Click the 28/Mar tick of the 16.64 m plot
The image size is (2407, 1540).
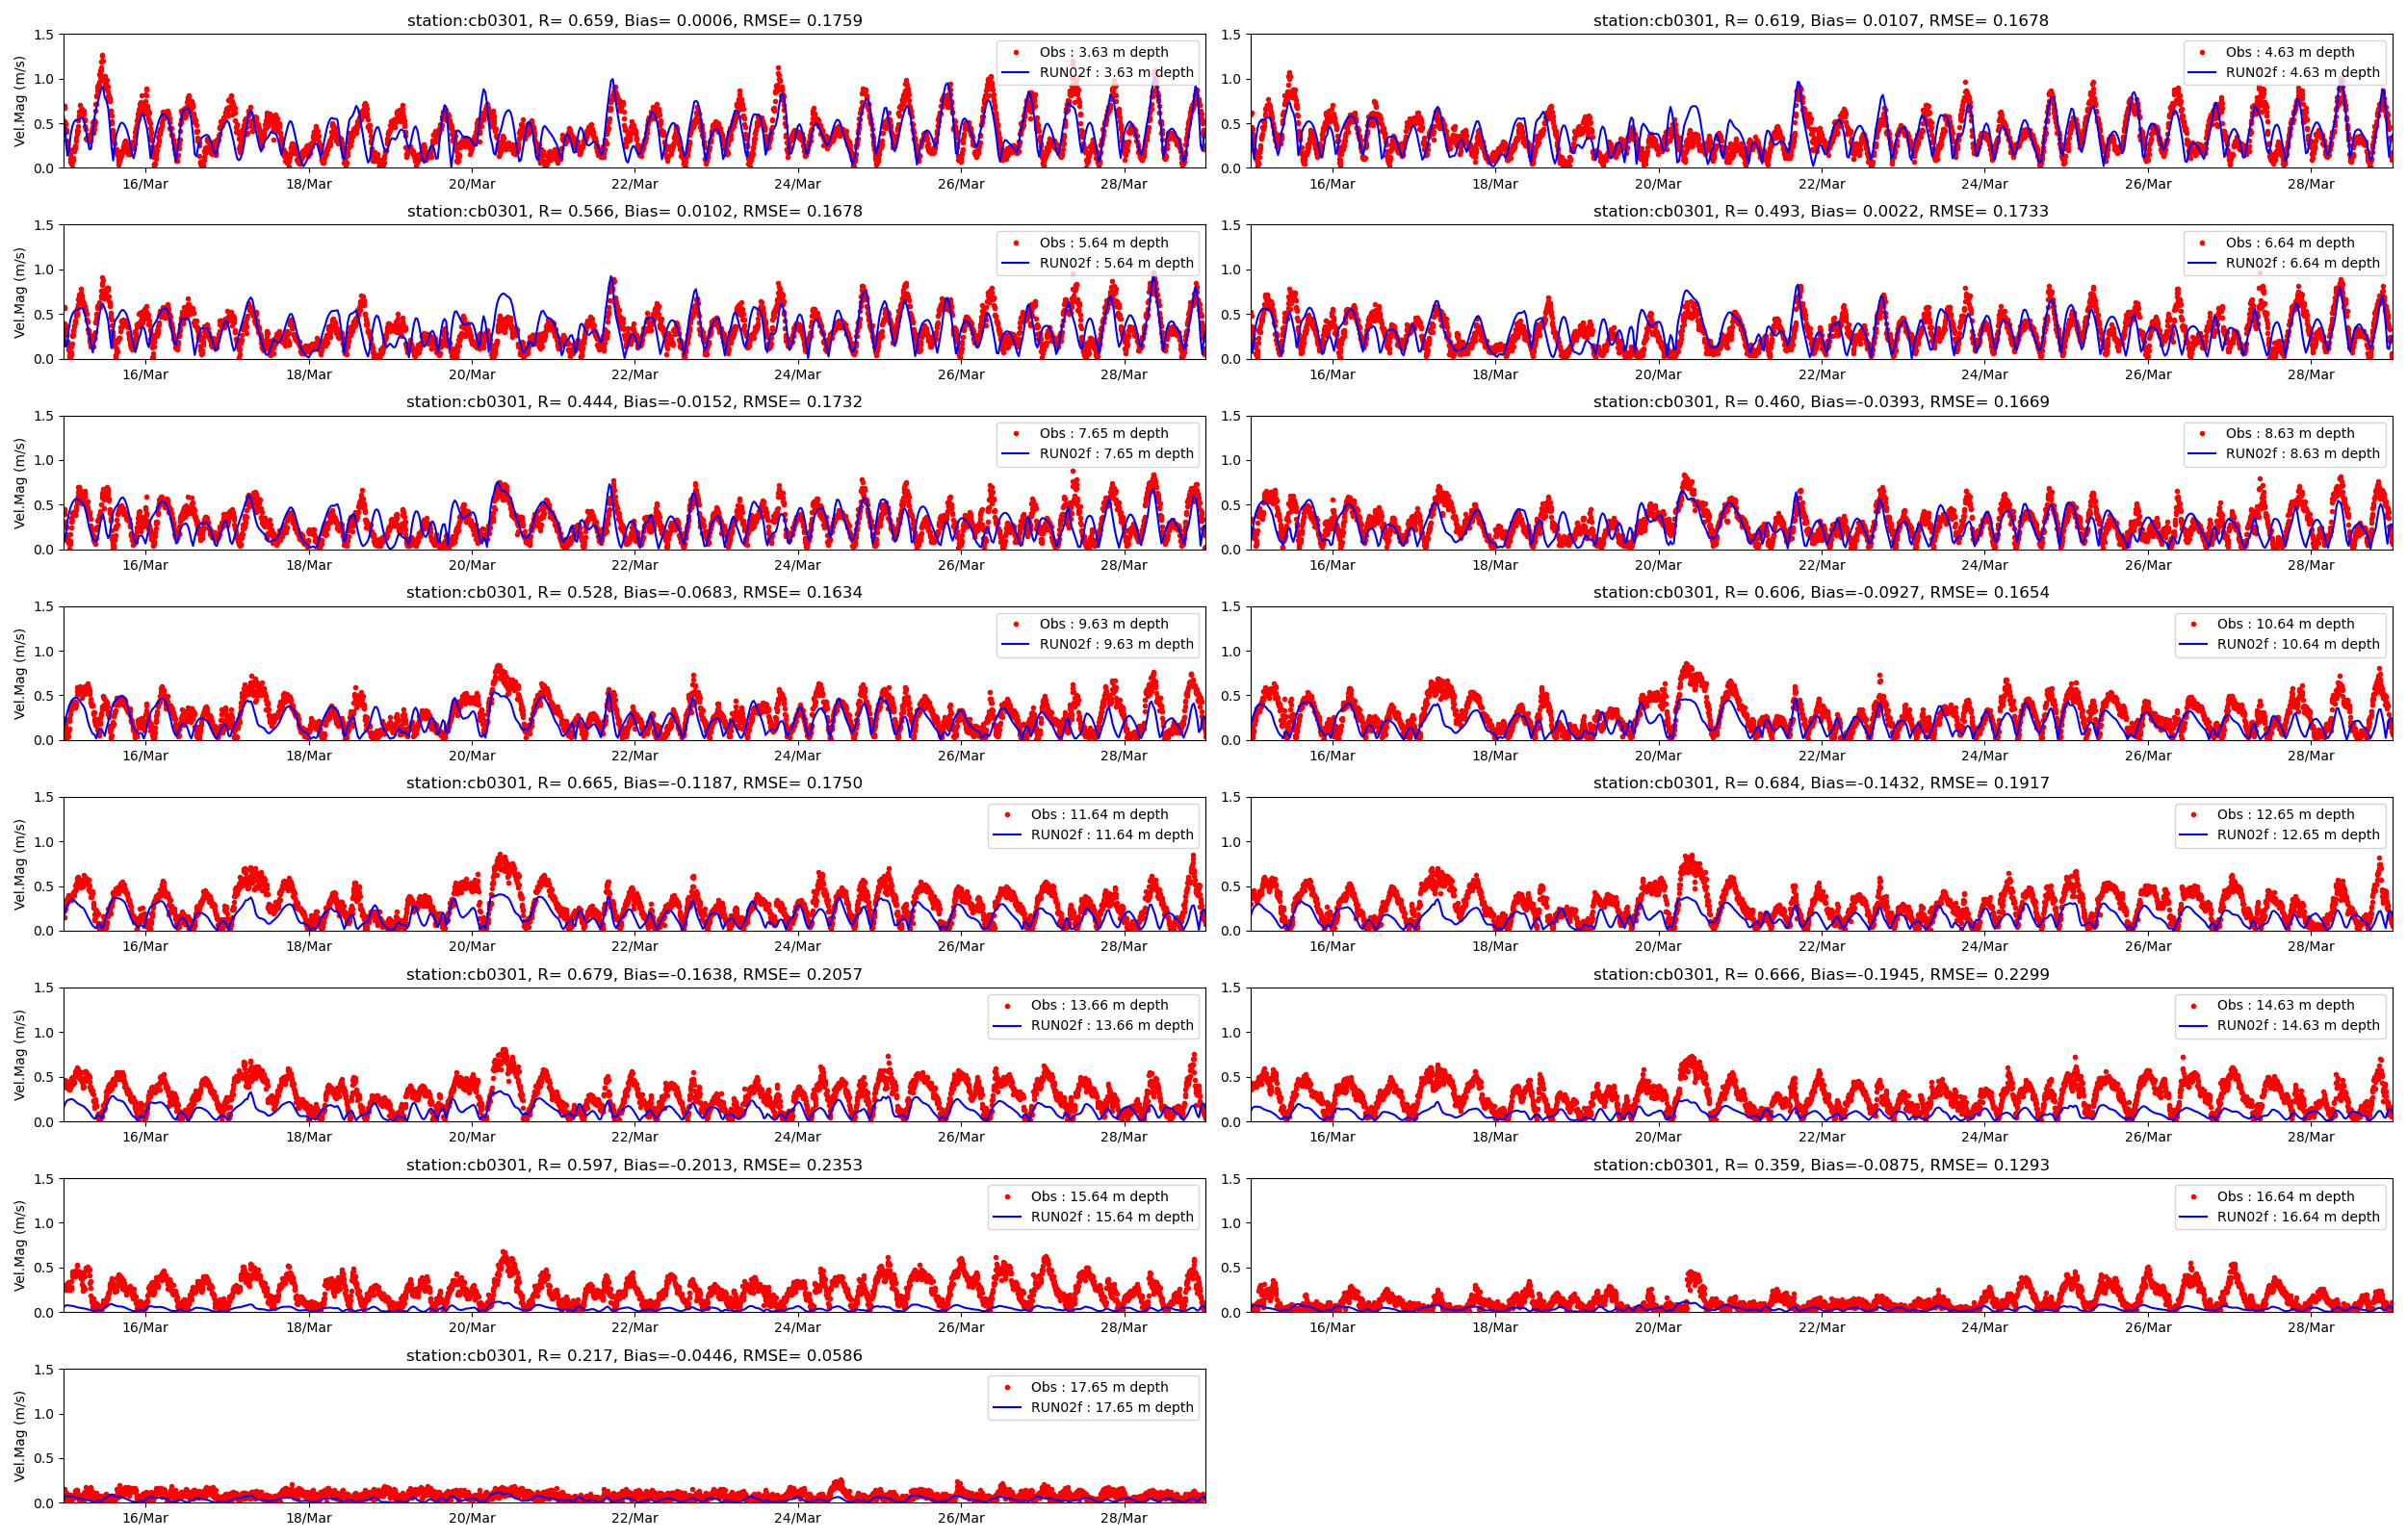click(x=2310, y=1328)
